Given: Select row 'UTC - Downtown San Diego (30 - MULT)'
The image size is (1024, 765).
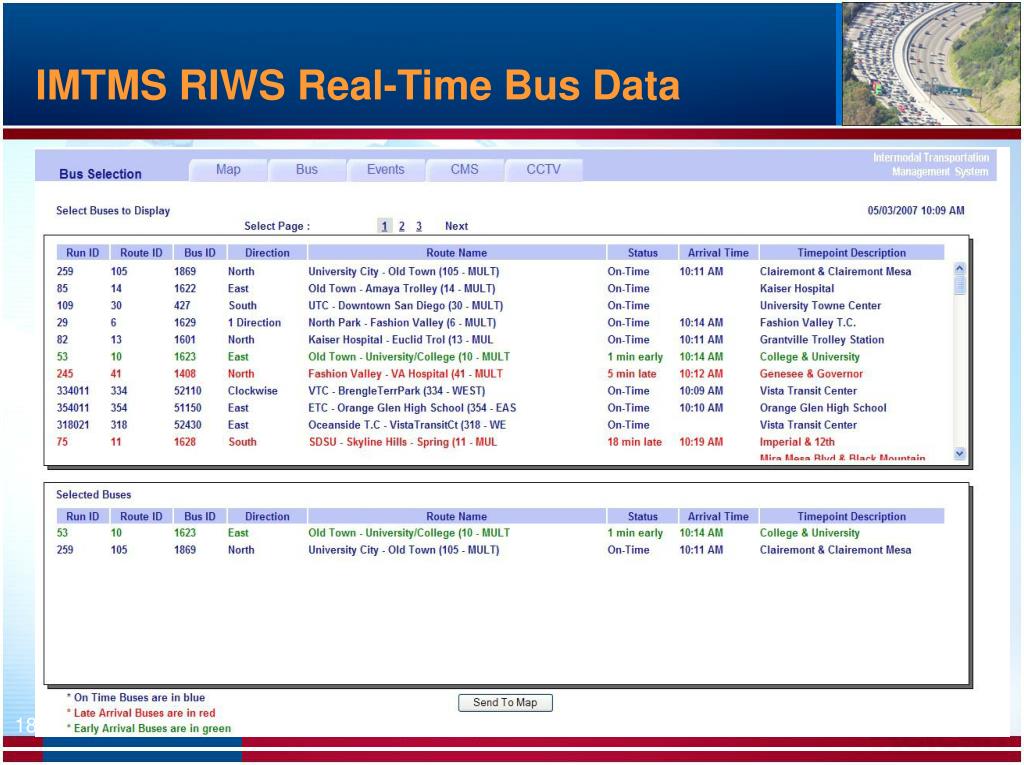Looking at the screenshot, I should click(500, 306).
